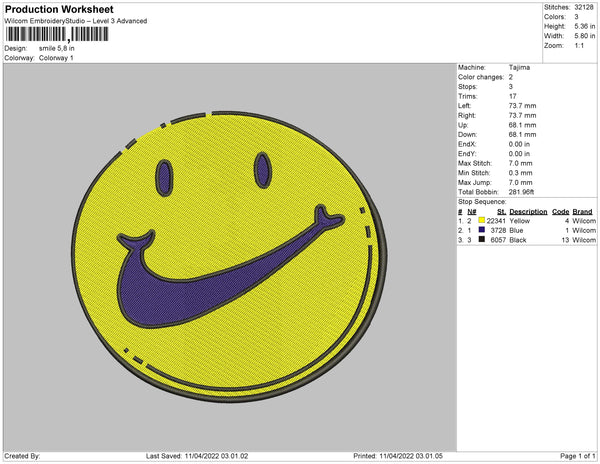600x464 pixels.
Task: Click the EndY value 0.00 in
Action: click(519, 154)
